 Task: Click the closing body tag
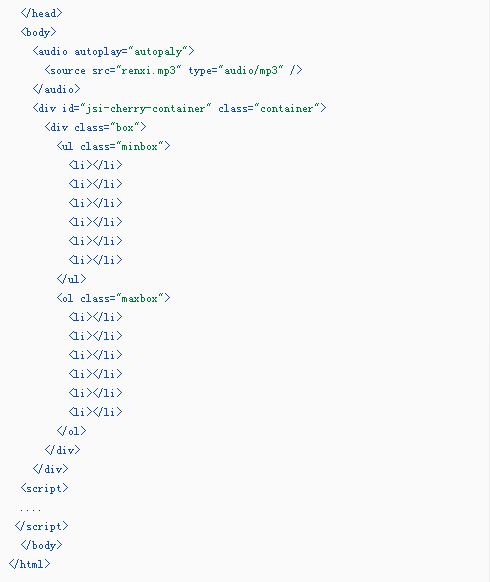tap(41, 545)
